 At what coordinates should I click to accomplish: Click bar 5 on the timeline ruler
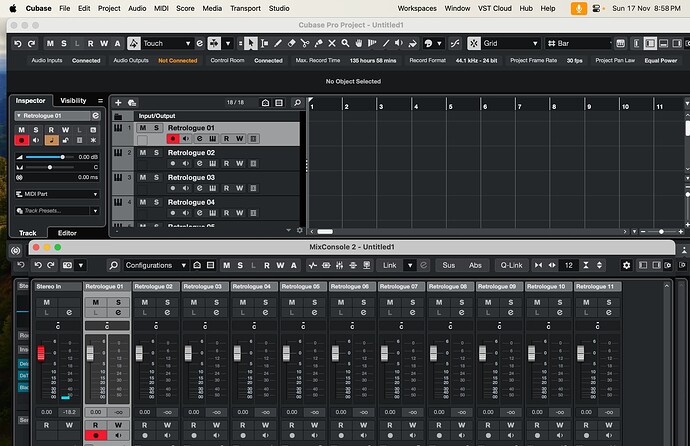[x=450, y=106]
